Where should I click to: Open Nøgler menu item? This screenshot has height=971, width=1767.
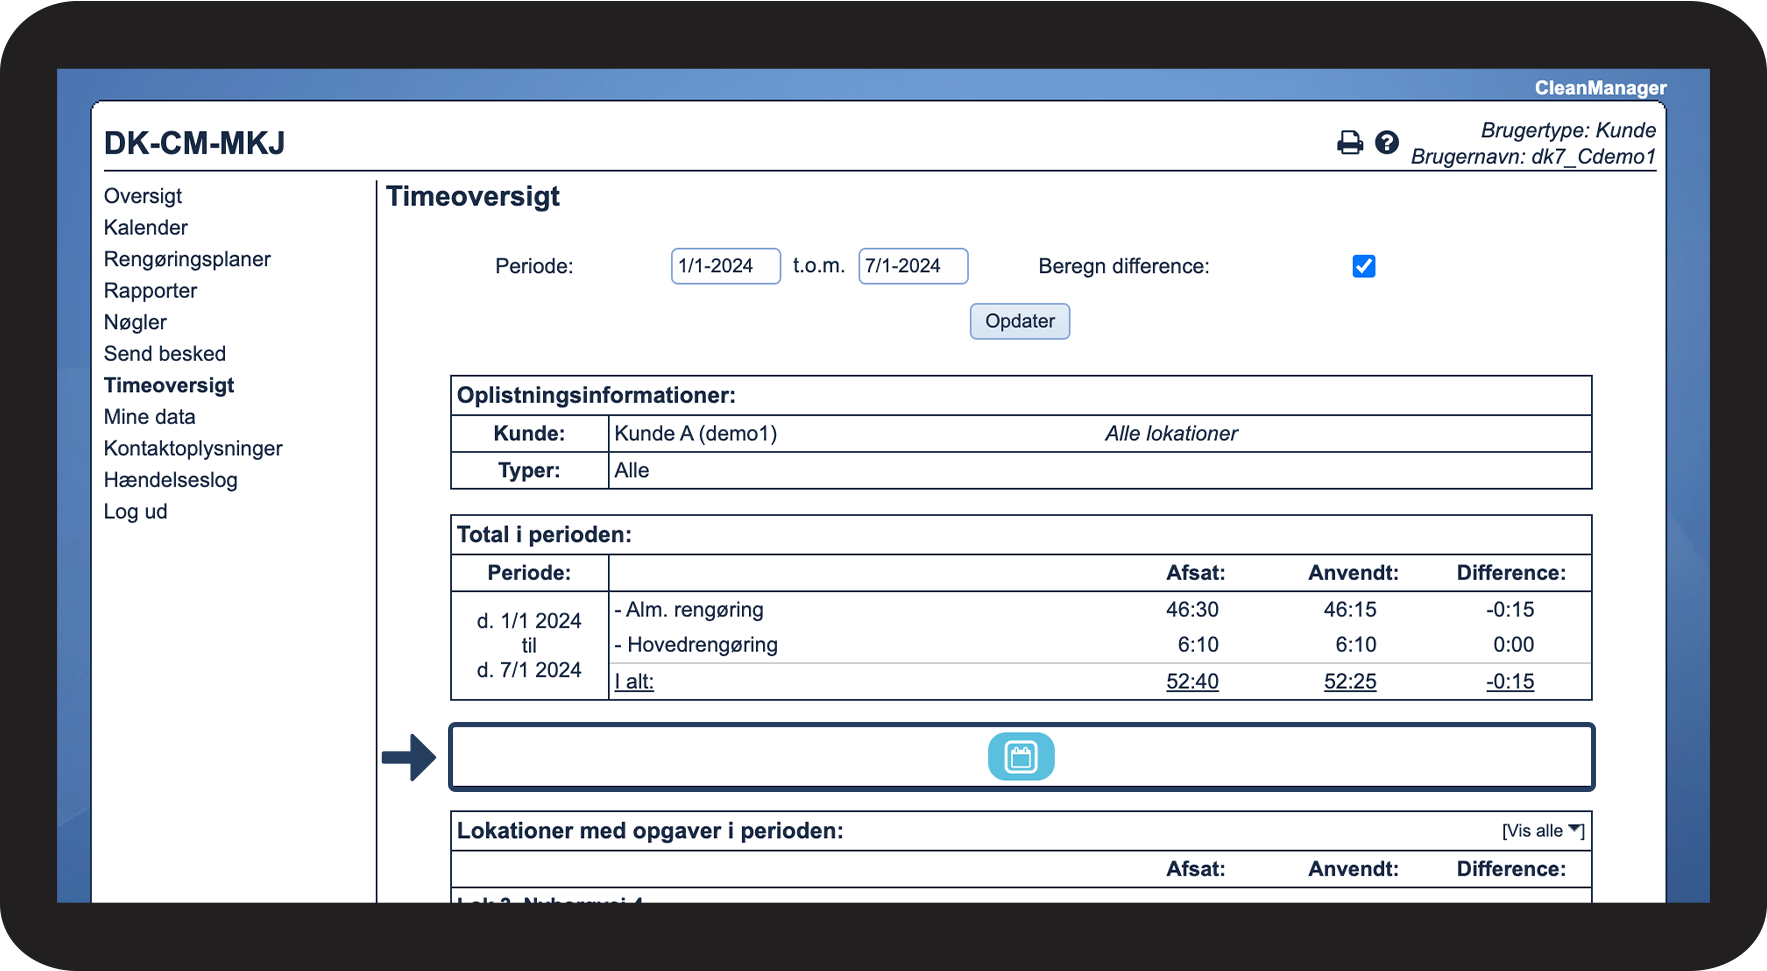coord(135,322)
